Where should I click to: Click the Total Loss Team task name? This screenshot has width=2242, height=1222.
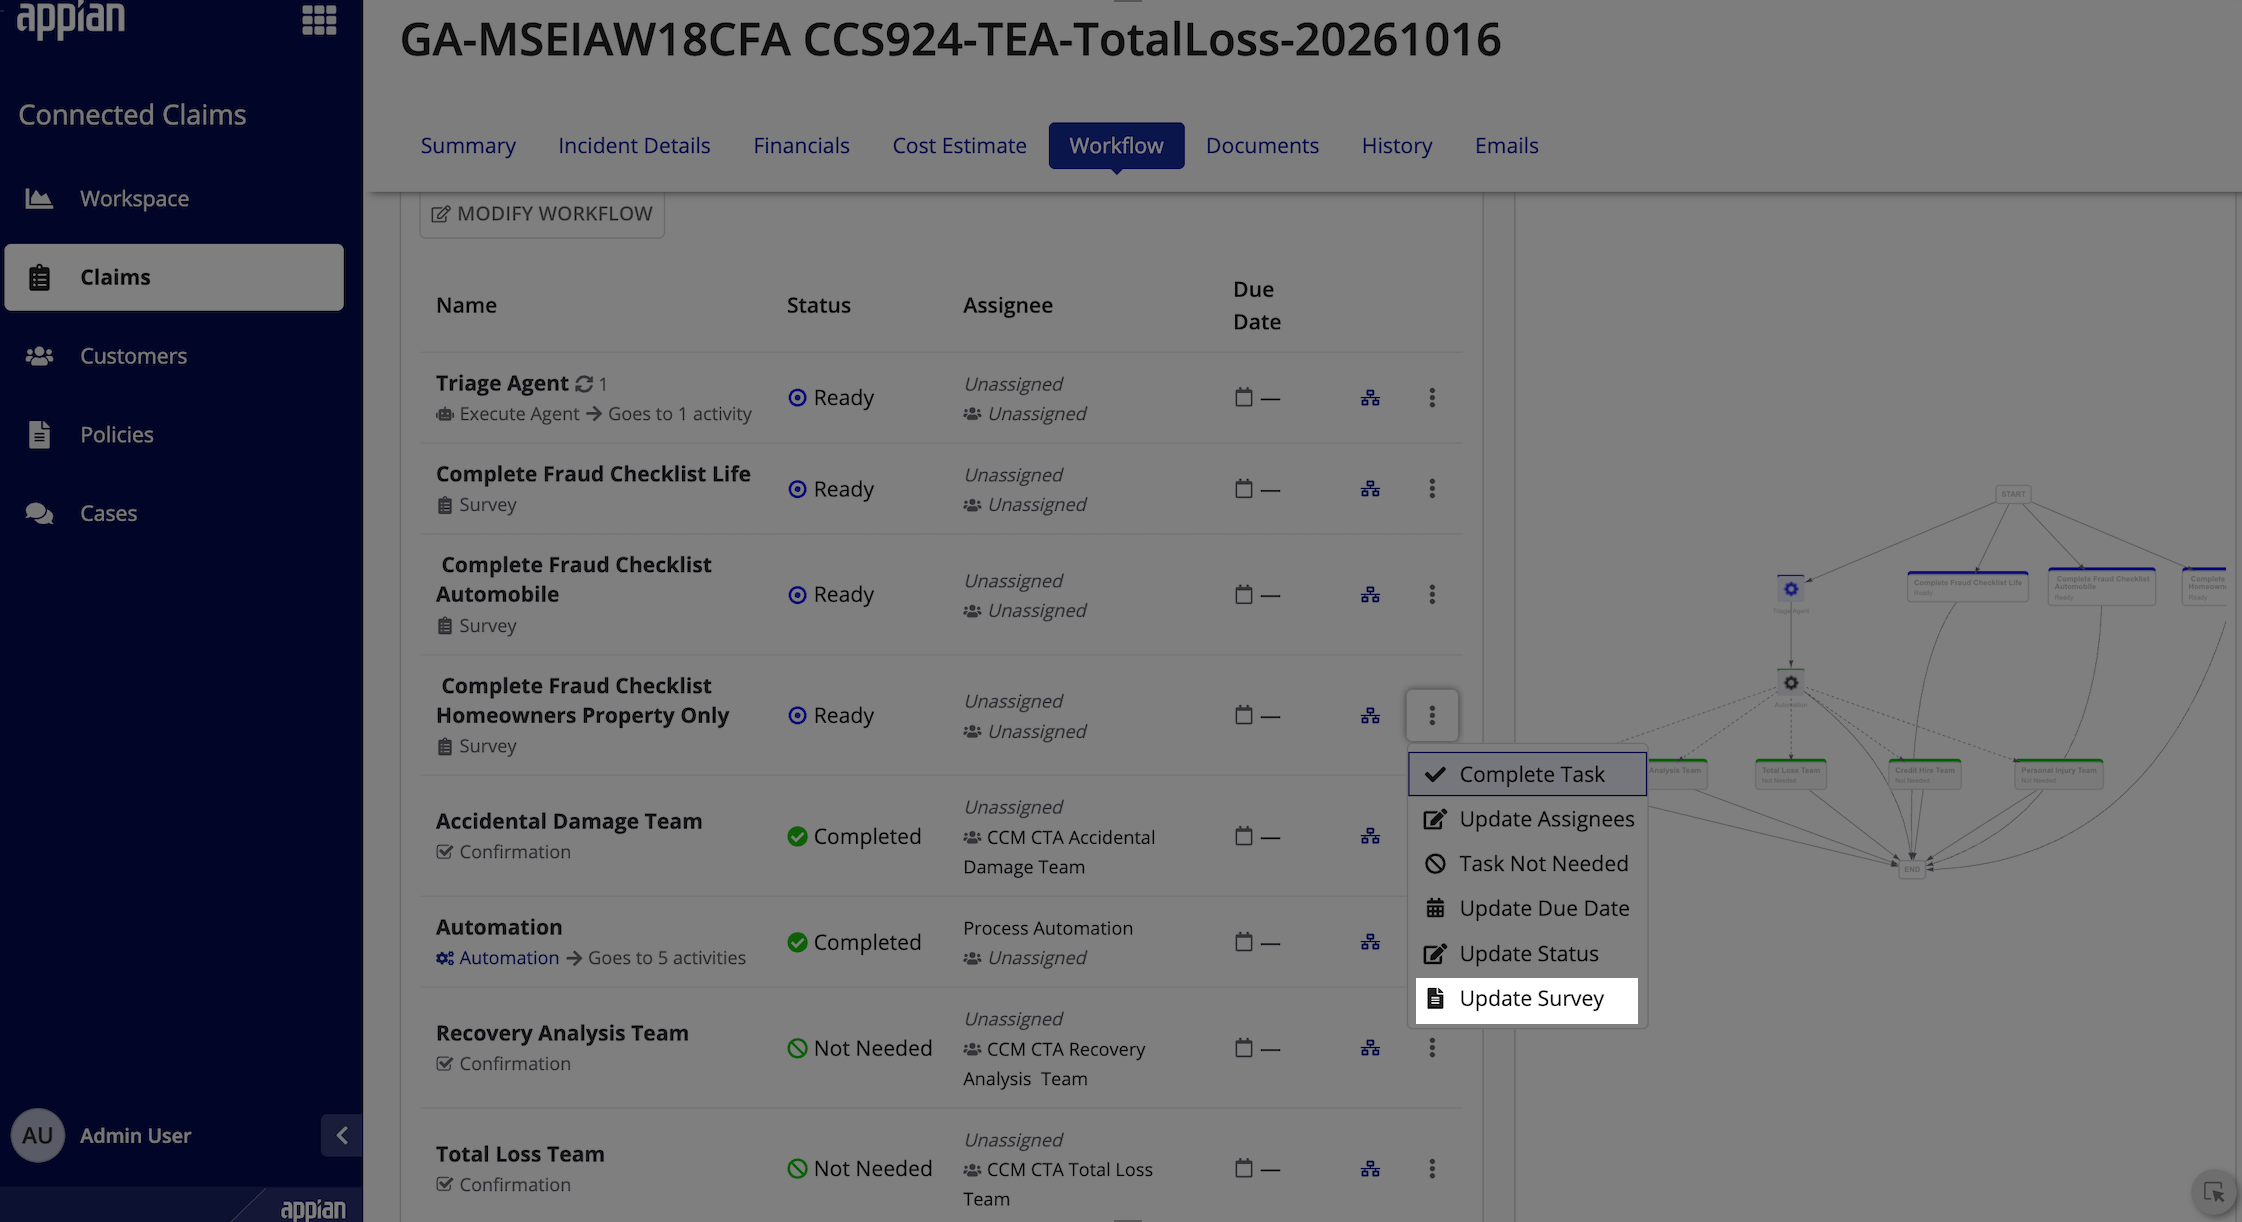click(520, 1154)
